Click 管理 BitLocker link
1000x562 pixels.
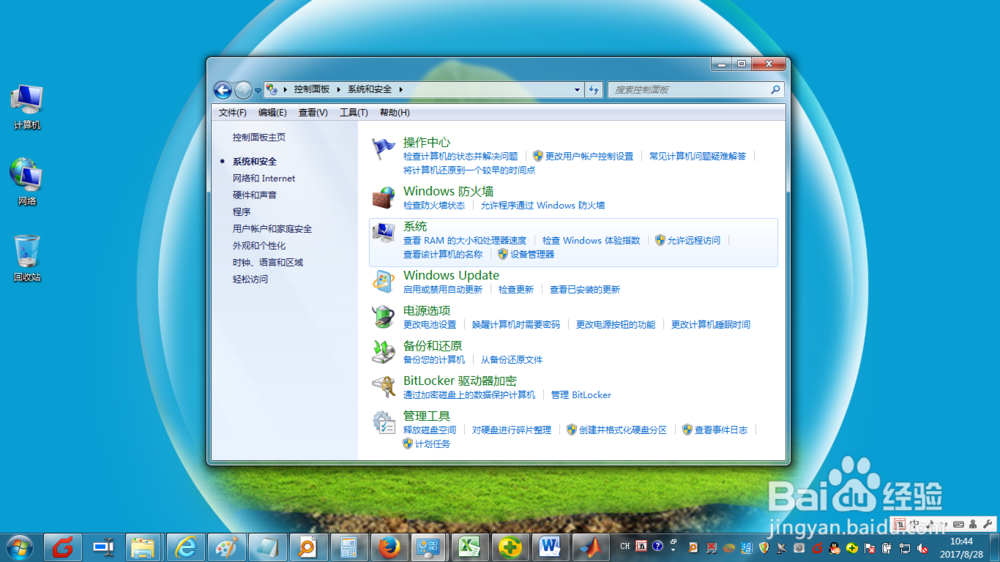581,395
